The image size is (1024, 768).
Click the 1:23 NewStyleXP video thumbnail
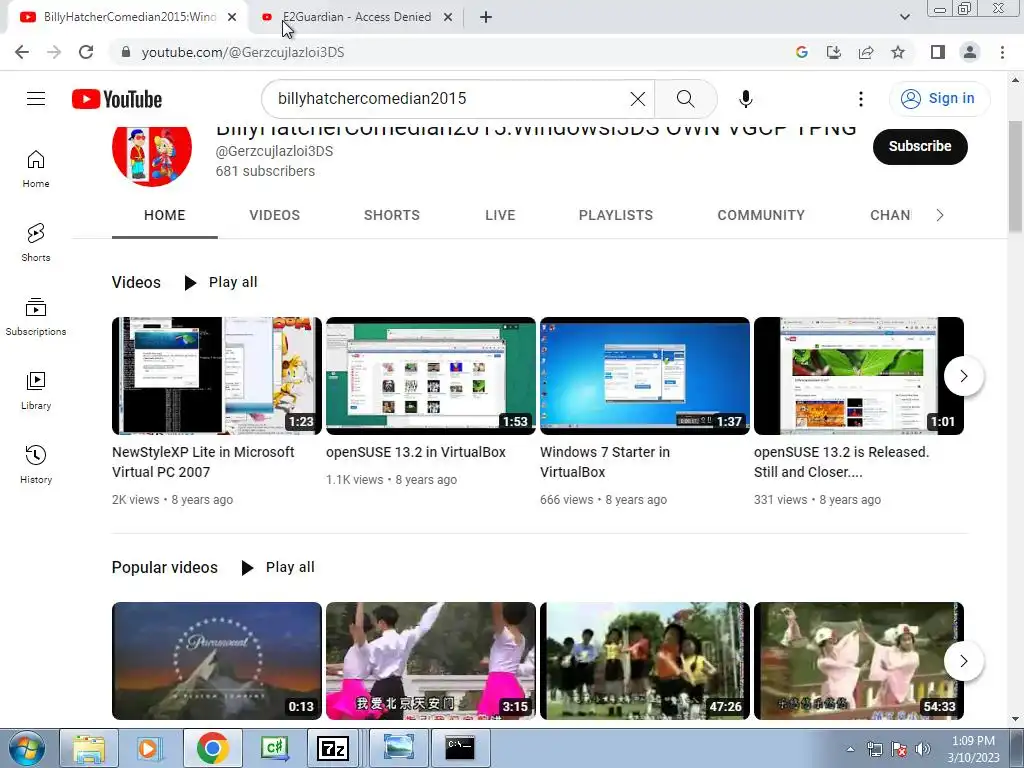217,376
